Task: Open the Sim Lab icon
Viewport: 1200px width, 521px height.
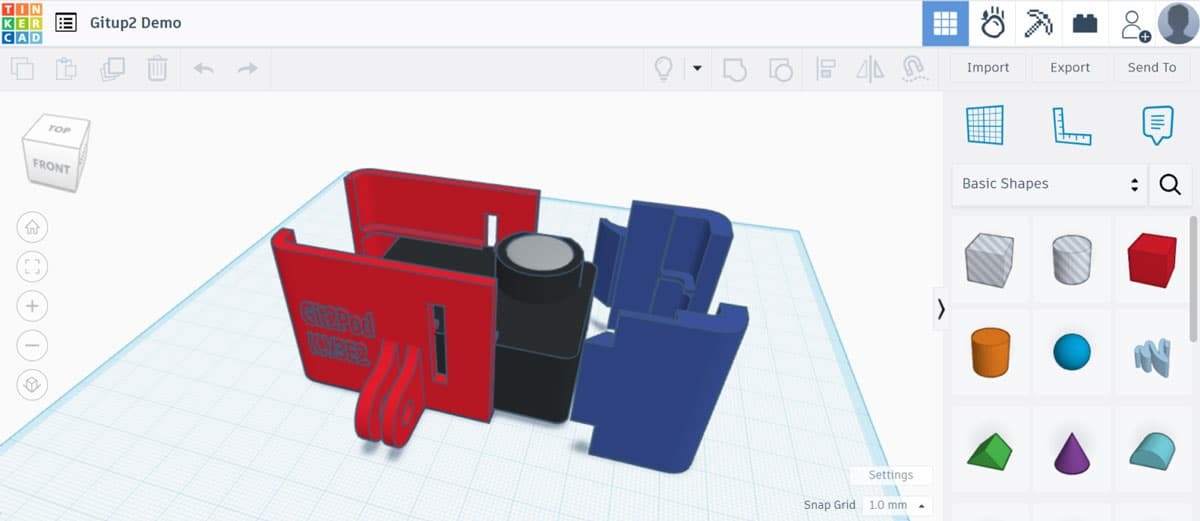Action: (x=992, y=23)
